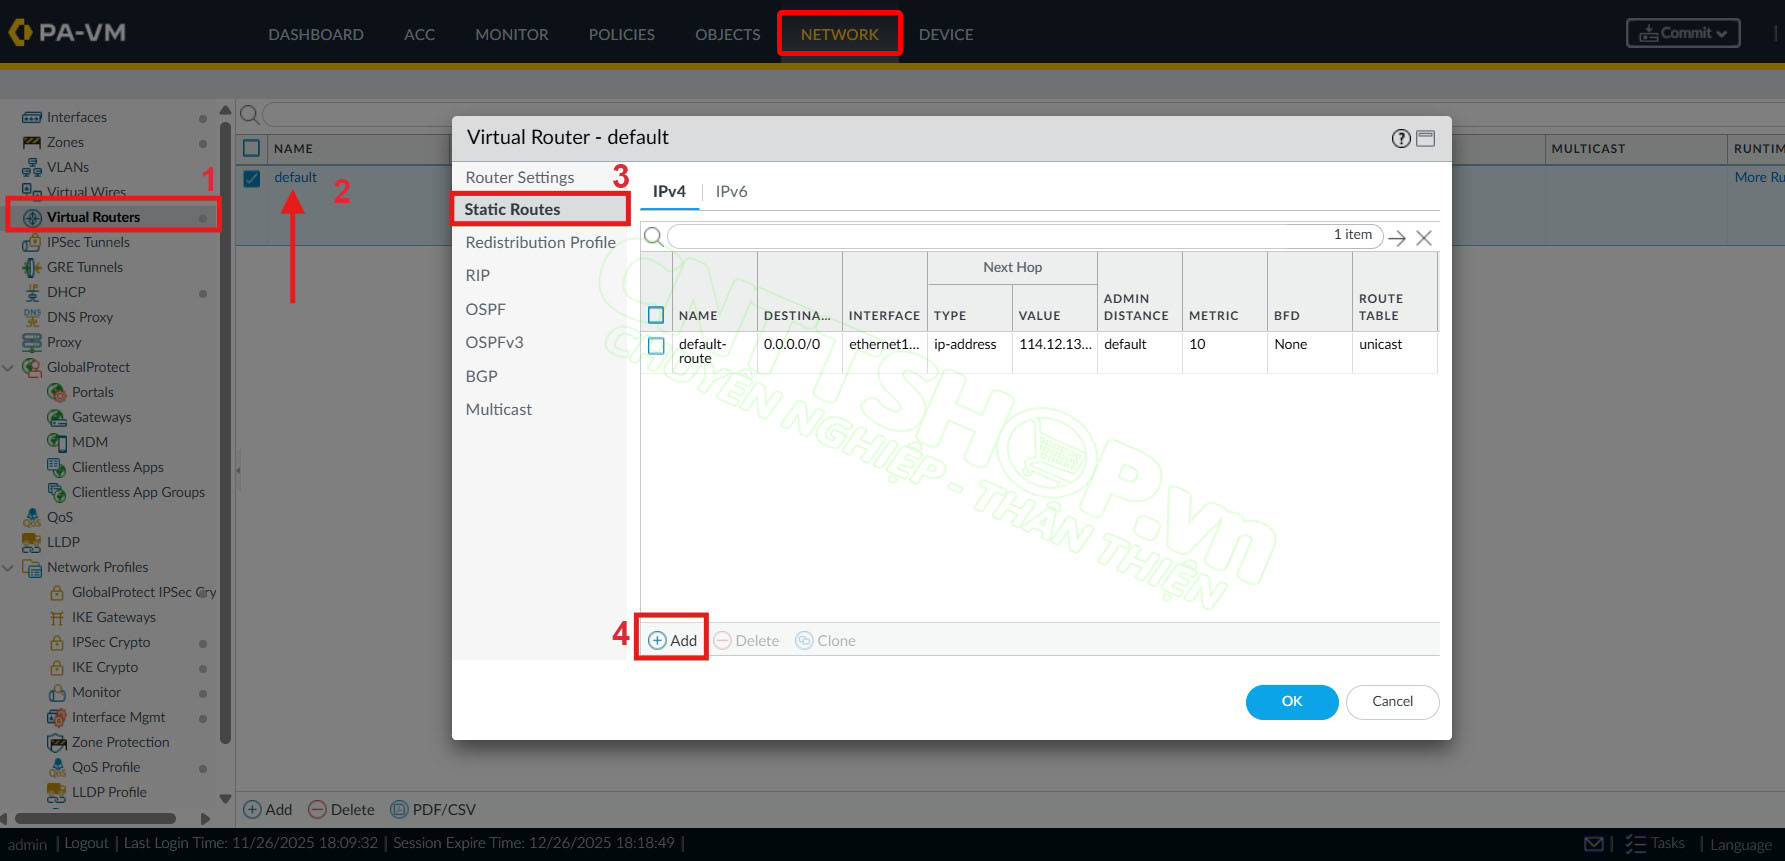
Task: Open Tasks icon in status bar
Action: 1635,844
